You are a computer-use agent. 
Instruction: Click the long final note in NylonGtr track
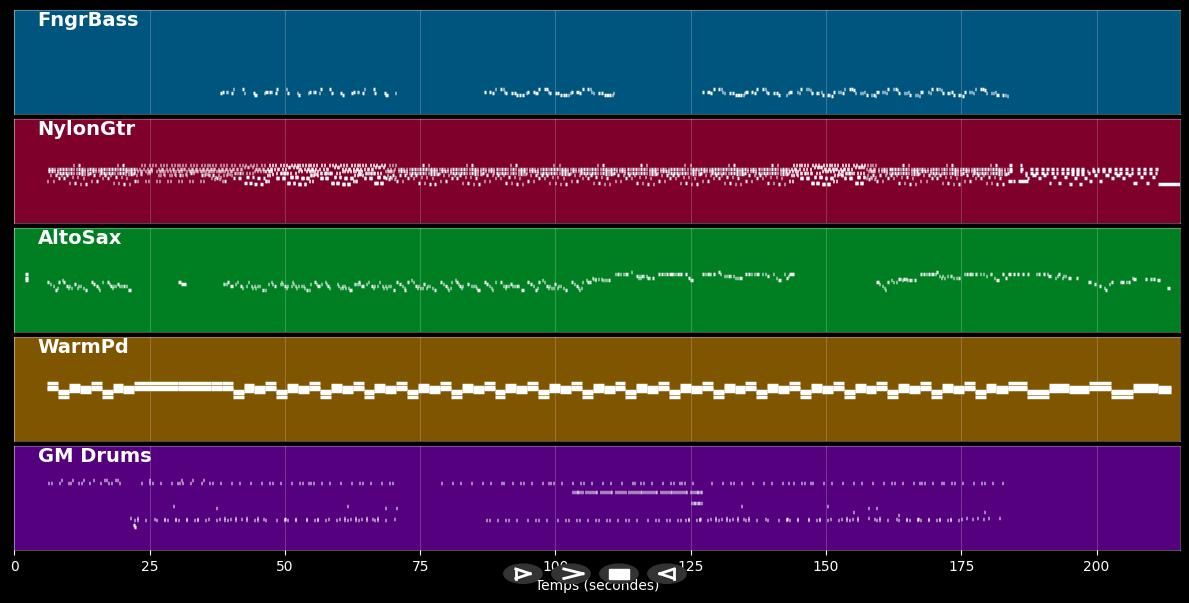click(x=1168, y=184)
